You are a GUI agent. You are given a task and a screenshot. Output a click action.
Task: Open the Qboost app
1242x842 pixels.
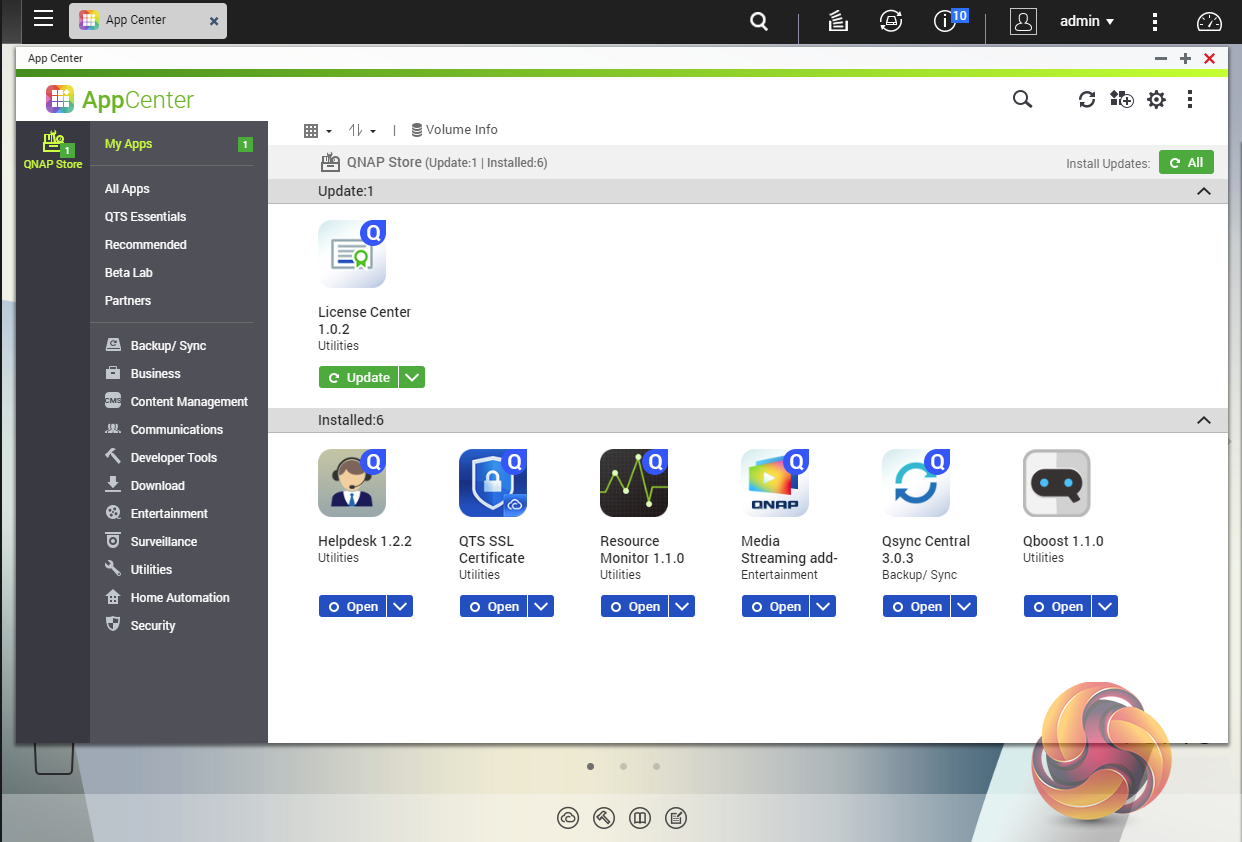(1057, 606)
